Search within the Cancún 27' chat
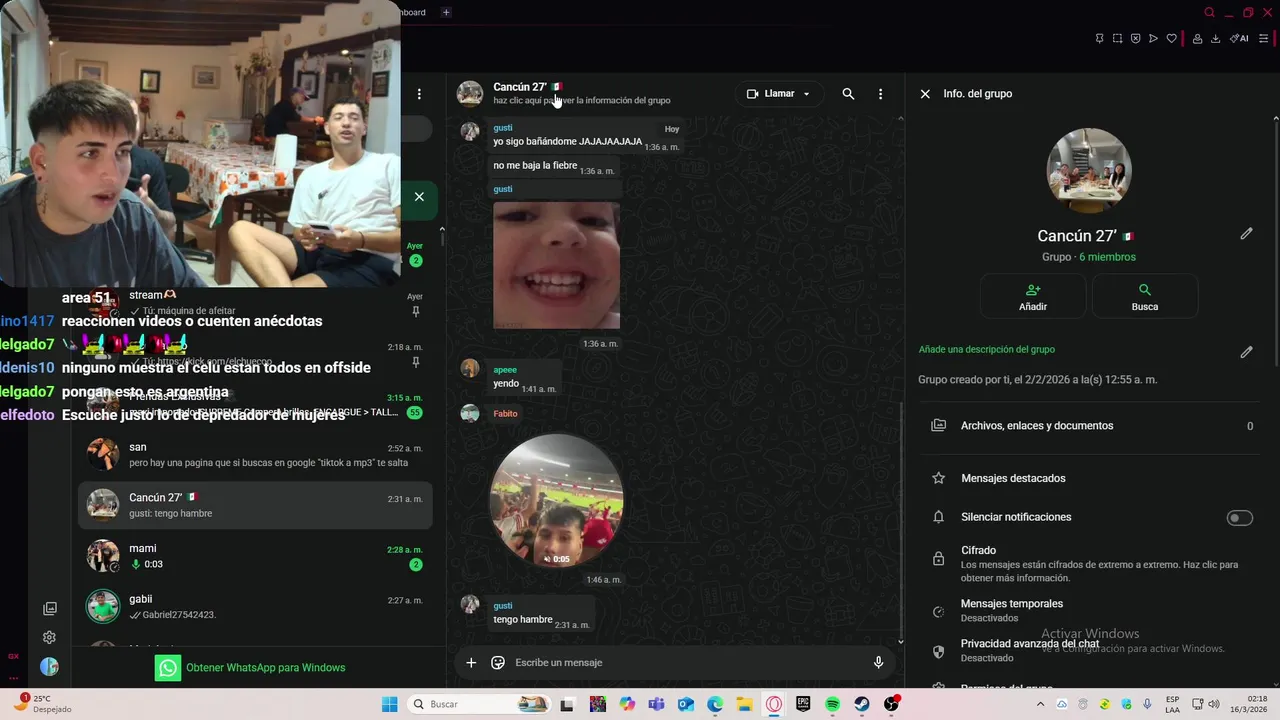The image size is (1280, 720). [848, 94]
